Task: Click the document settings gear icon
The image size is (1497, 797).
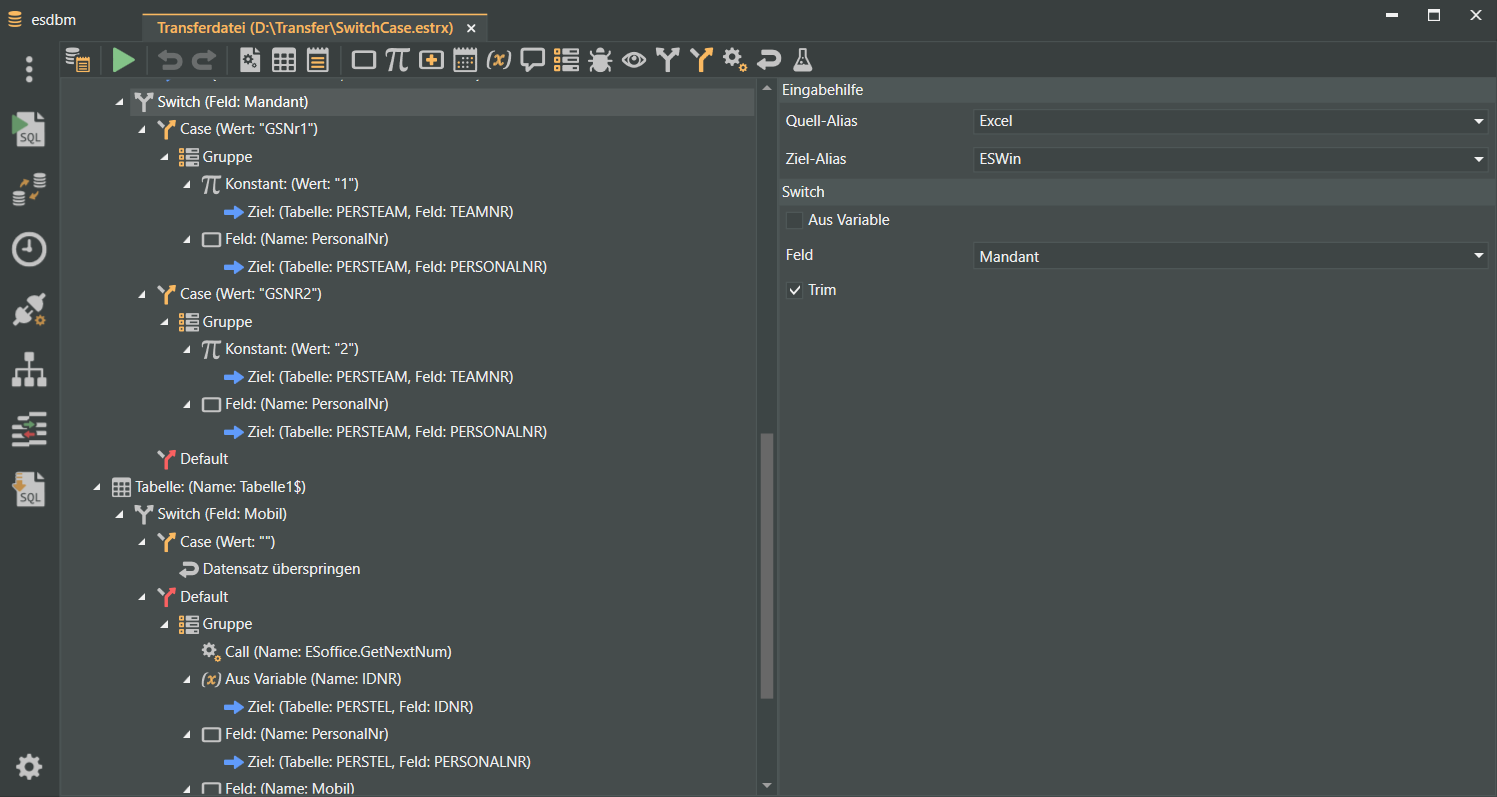Action: click(x=250, y=60)
